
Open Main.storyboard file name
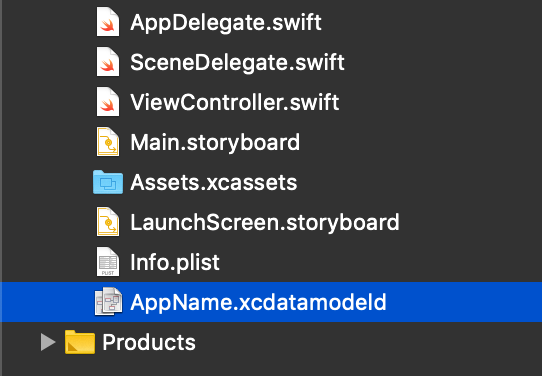click(x=215, y=143)
